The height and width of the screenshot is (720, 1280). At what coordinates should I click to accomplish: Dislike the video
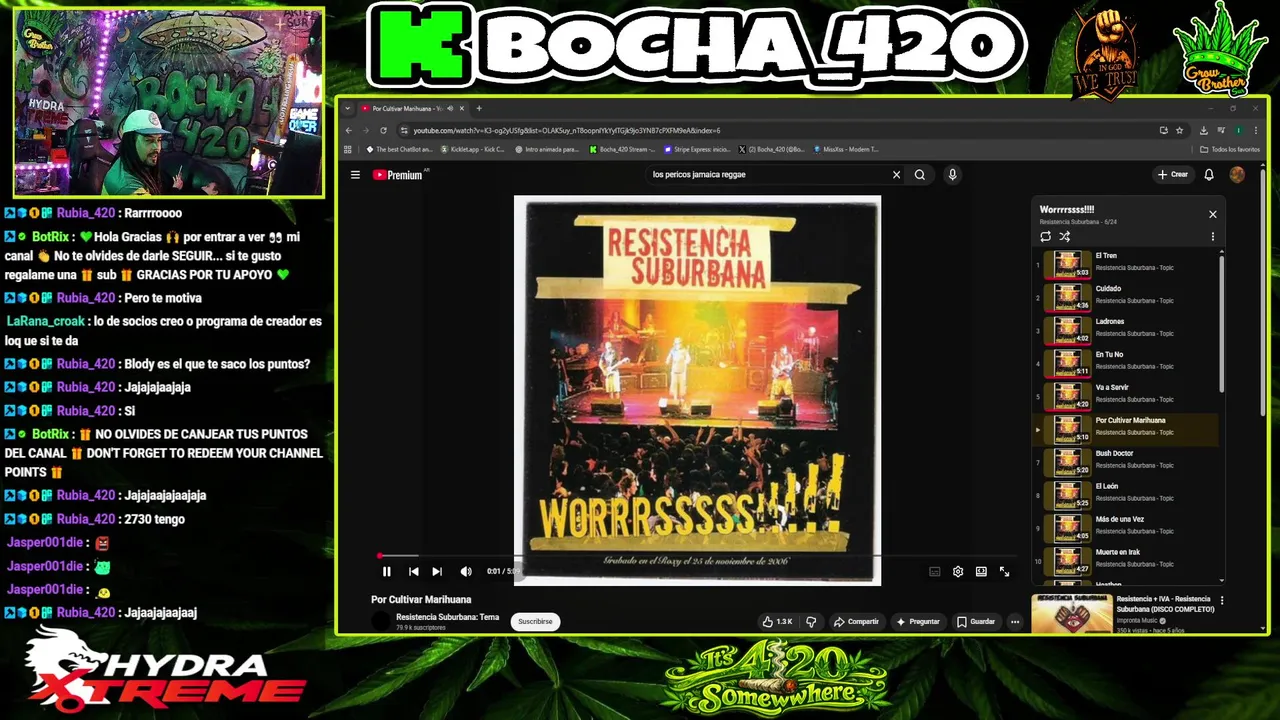coord(811,622)
